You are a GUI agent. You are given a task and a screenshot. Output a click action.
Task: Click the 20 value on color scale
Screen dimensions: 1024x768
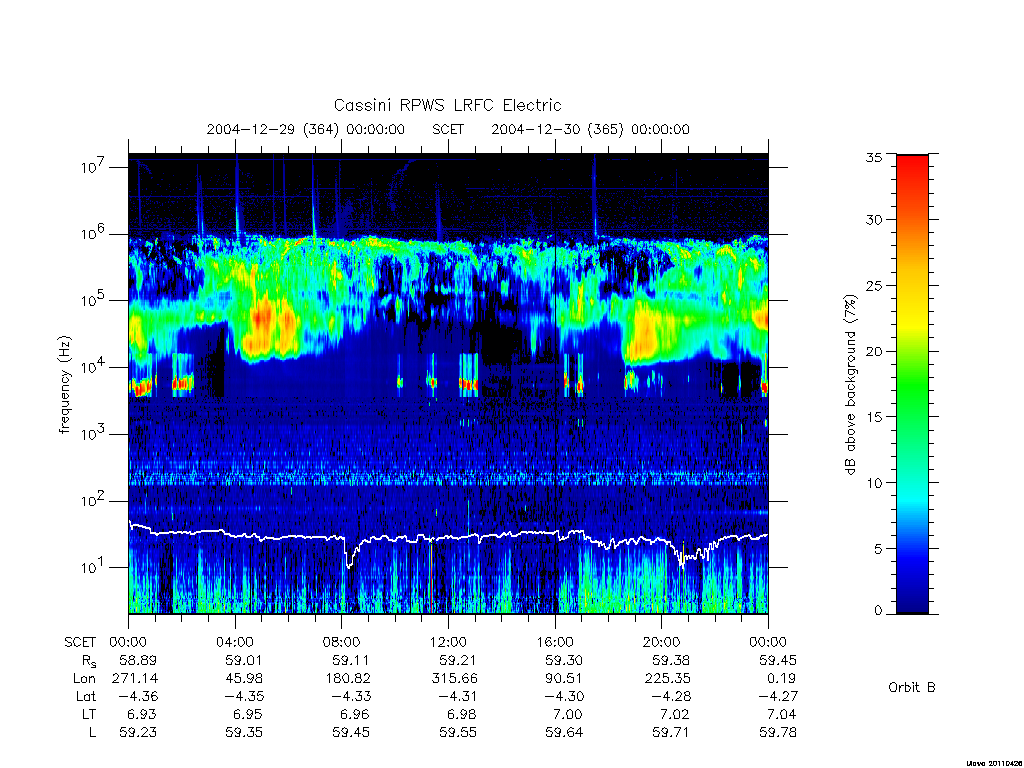click(873, 351)
